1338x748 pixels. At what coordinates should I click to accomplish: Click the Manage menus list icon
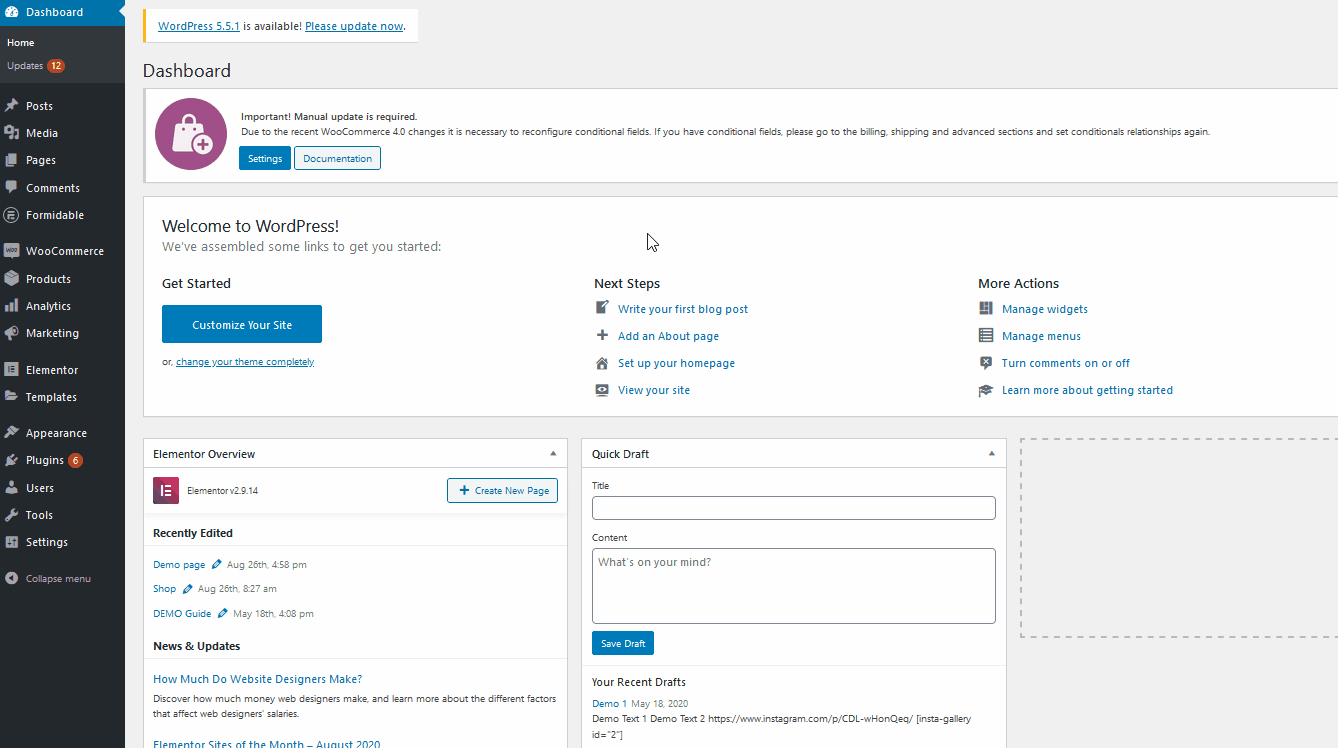pyautogui.click(x=986, y=336)
